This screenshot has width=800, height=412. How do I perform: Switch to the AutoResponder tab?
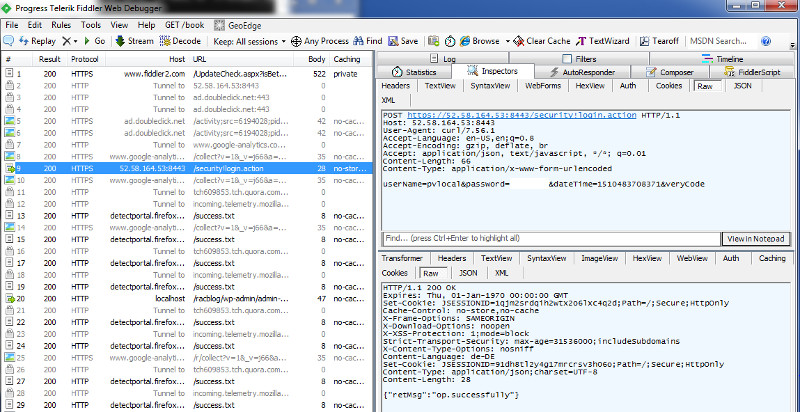coord(582,72)
